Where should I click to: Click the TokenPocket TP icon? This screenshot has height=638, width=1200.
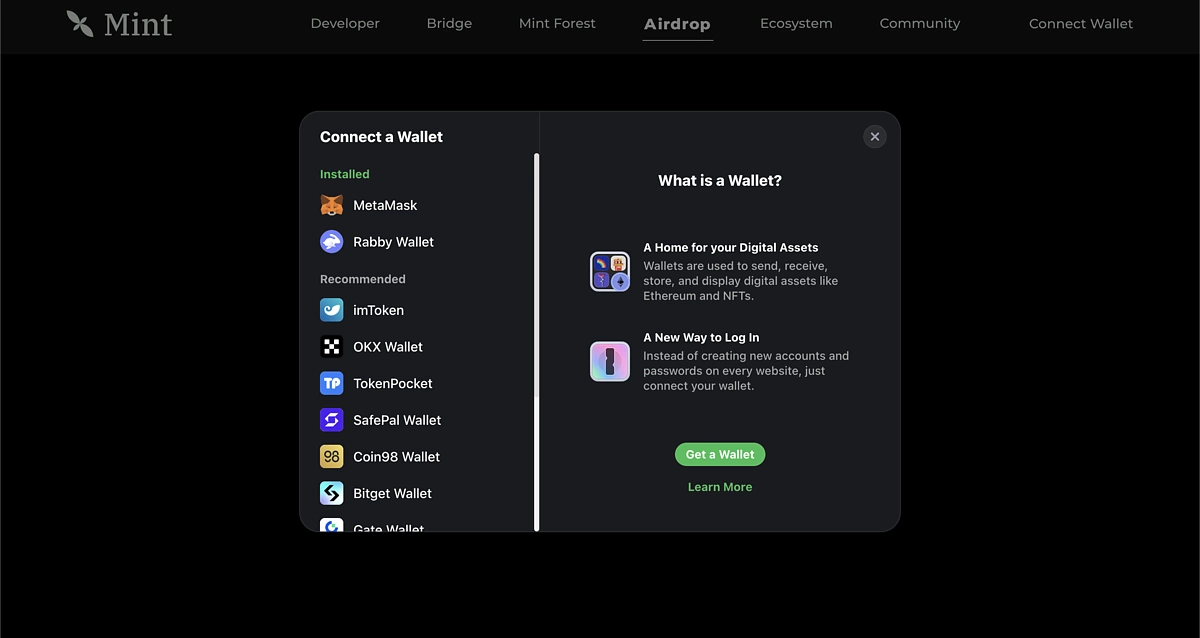332,383
